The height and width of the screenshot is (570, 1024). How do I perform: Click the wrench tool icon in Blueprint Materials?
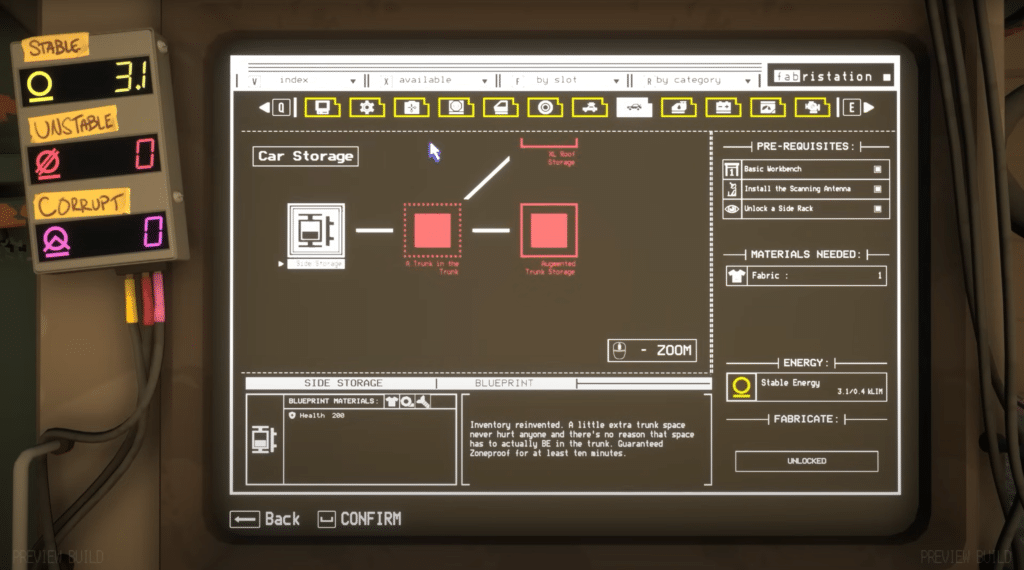(423, 402)
